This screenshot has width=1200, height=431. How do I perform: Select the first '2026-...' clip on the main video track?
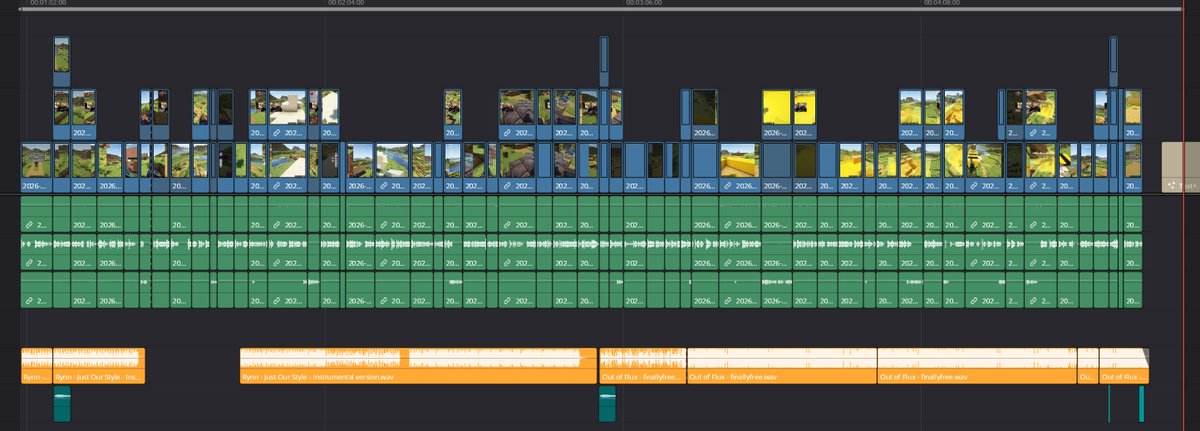[x=36, y=167]
